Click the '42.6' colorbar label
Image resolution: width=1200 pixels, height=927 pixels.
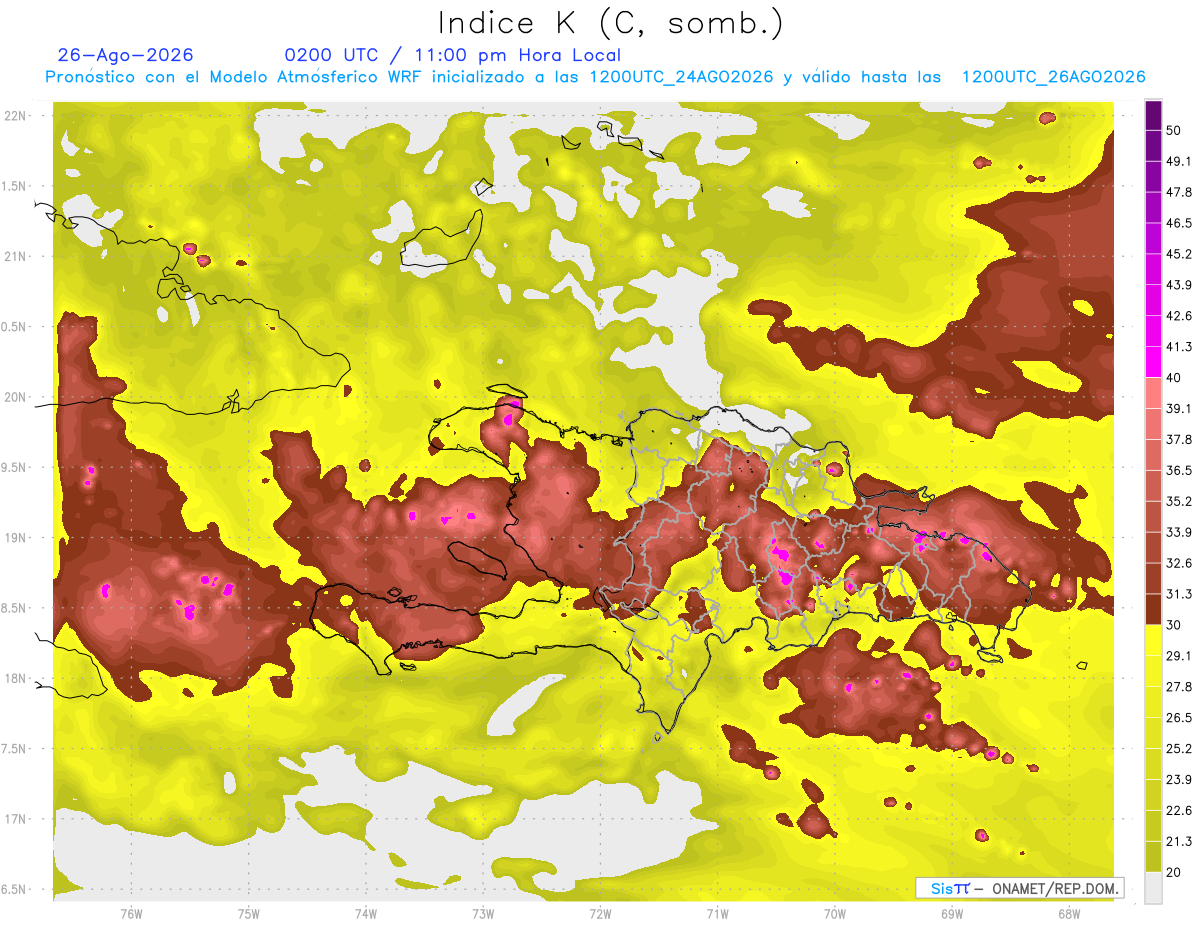pos(1179,316)
